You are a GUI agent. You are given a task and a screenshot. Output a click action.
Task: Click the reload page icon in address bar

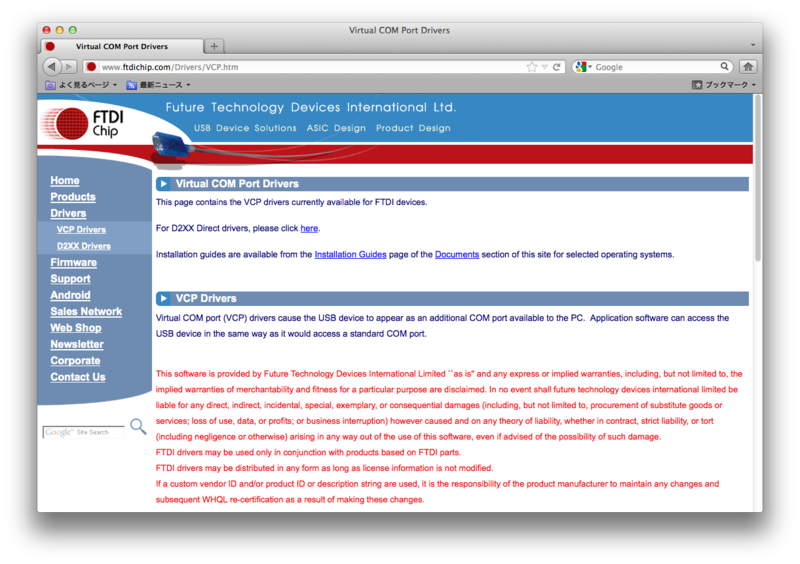557,67
